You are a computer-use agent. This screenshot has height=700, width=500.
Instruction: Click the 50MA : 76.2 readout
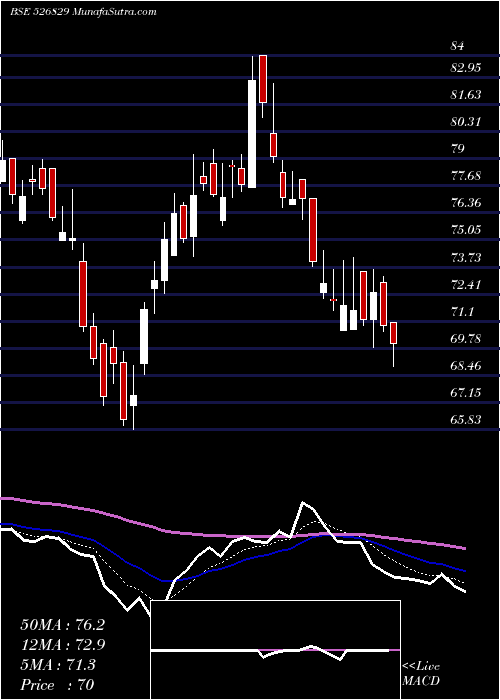point(63,625)
